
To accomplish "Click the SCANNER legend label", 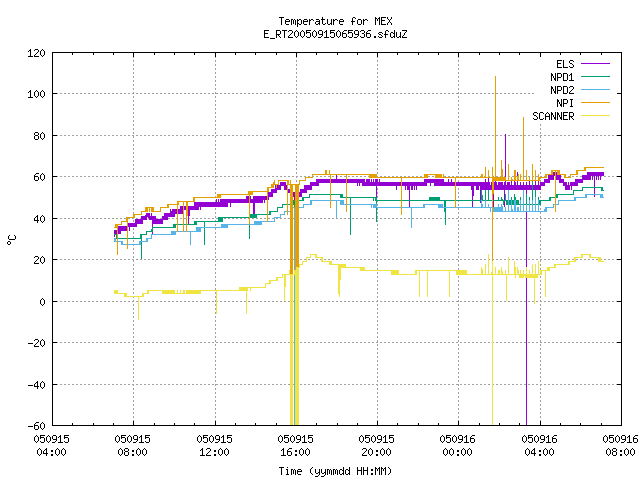I will tap(553, 116).
